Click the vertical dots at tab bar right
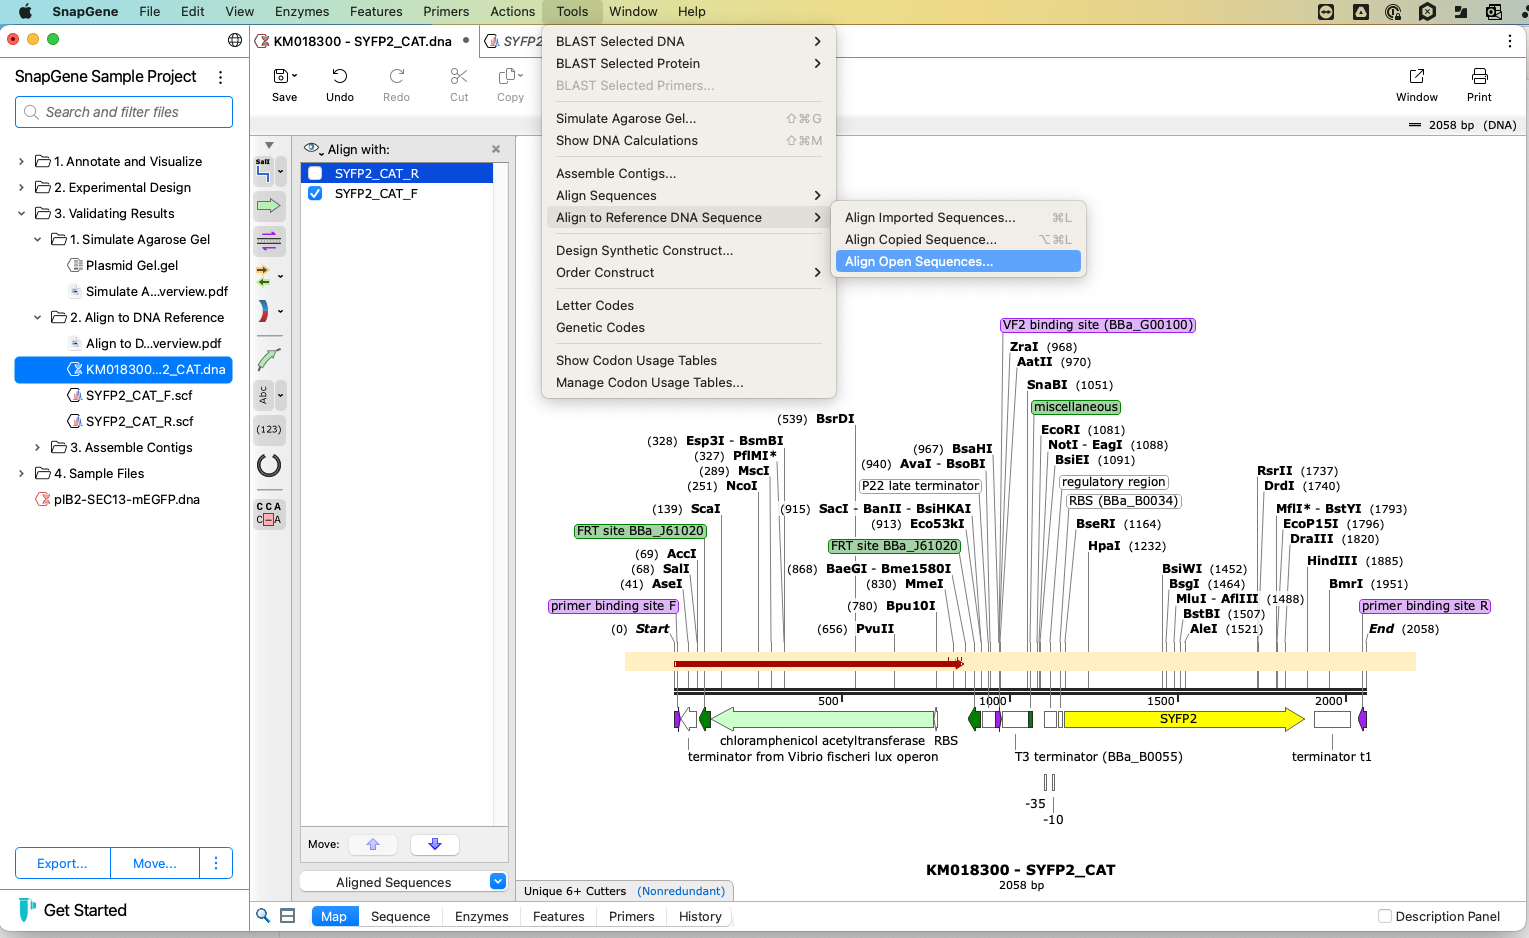 pyautogui.click(x=1510, y=41)
